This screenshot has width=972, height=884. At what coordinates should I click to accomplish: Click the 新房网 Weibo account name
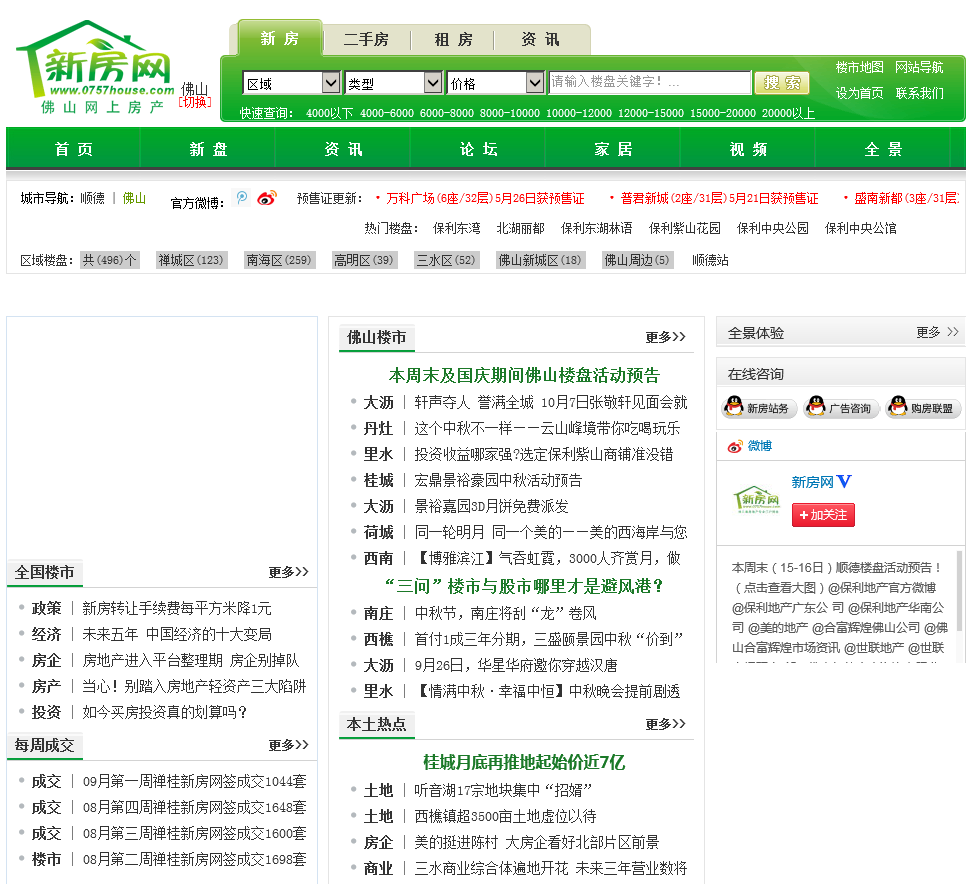click(x=812, y=482)
